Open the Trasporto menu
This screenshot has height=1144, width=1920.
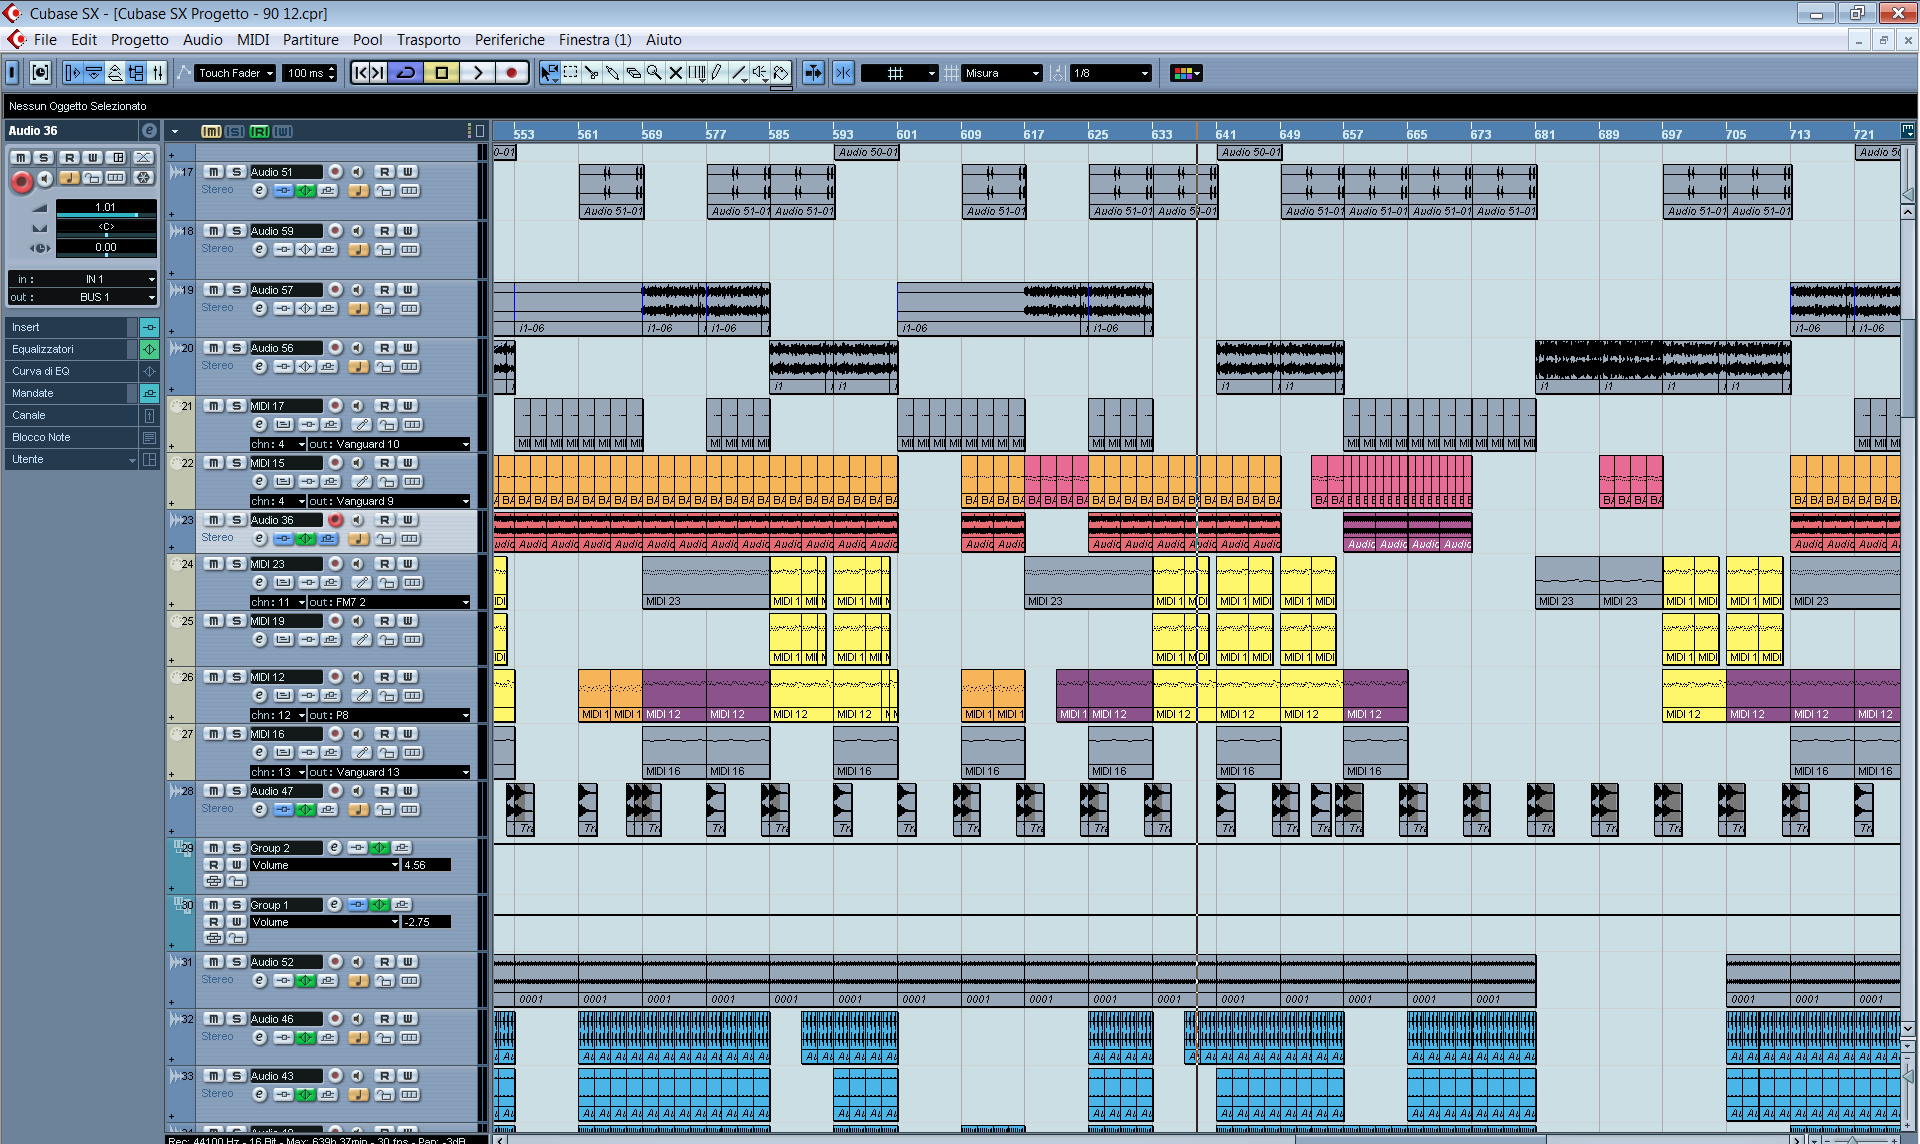point(428,40)
